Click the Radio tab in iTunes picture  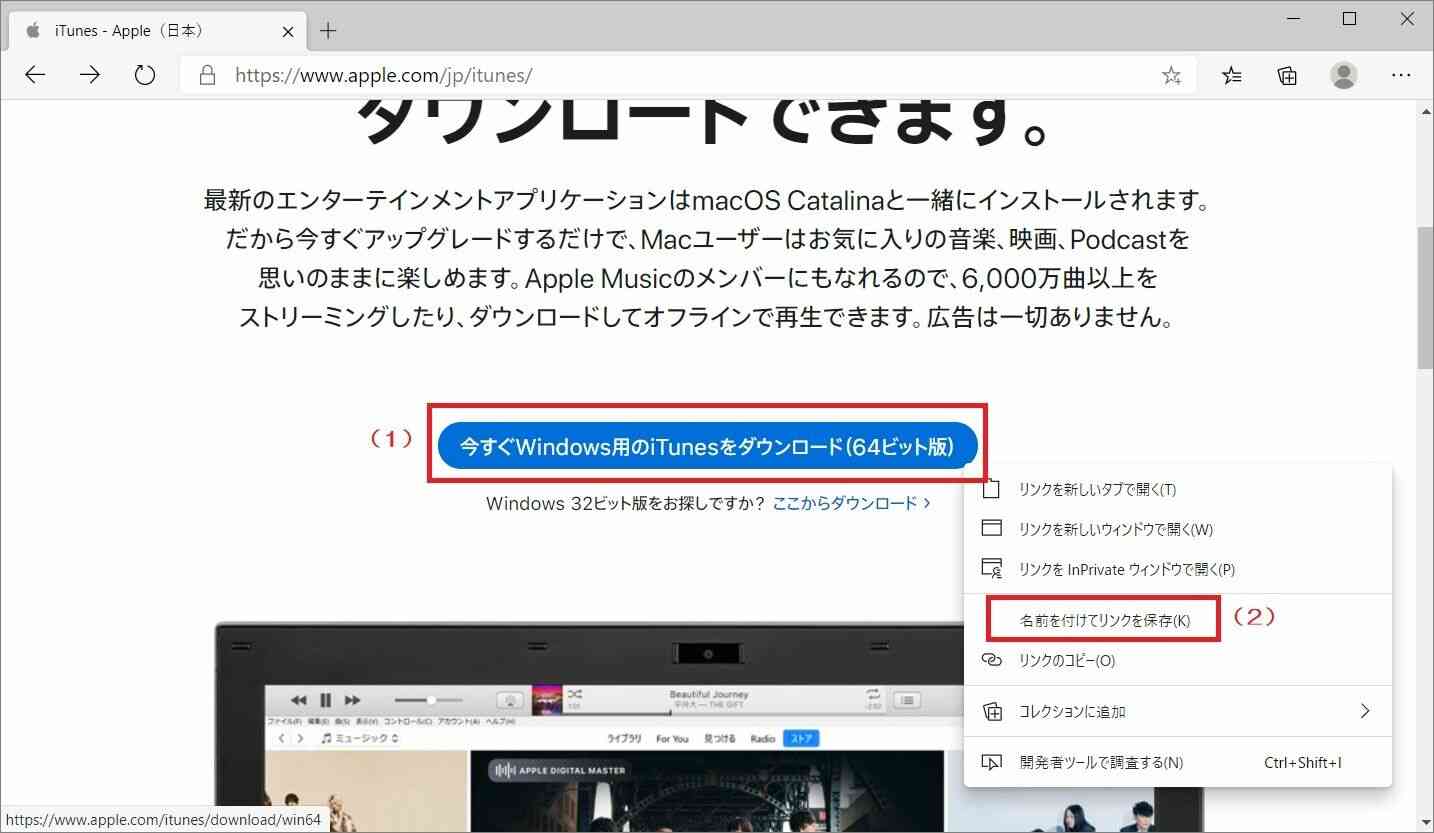pyautogui.click(x=763, y=739)
